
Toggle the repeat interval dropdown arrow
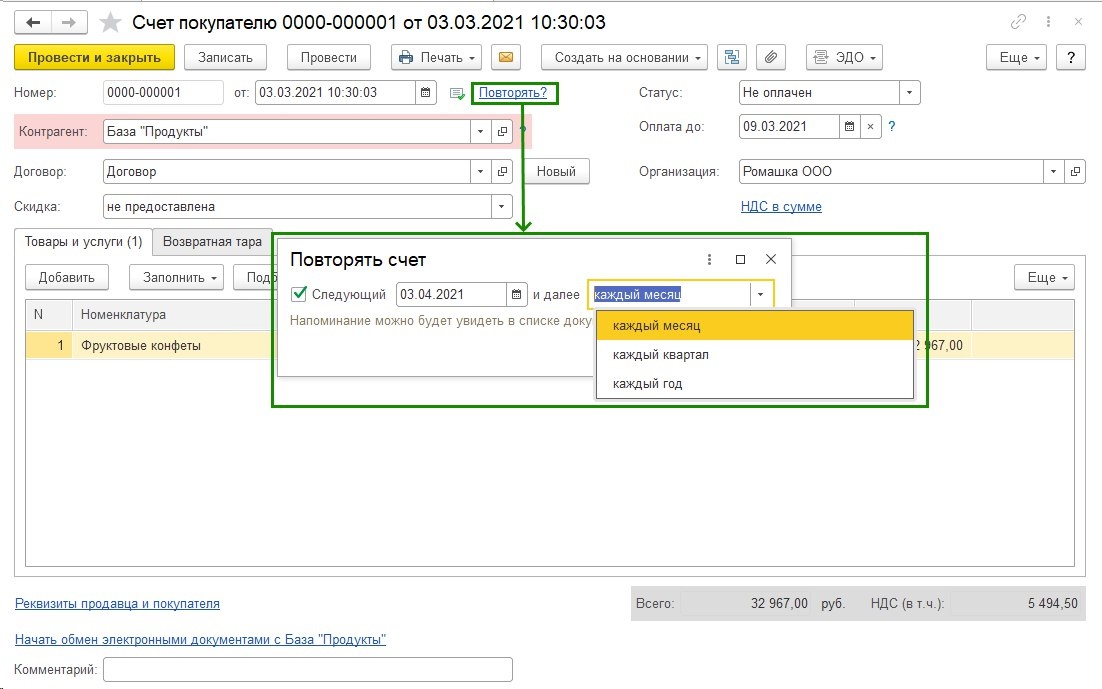coord(760,295)
